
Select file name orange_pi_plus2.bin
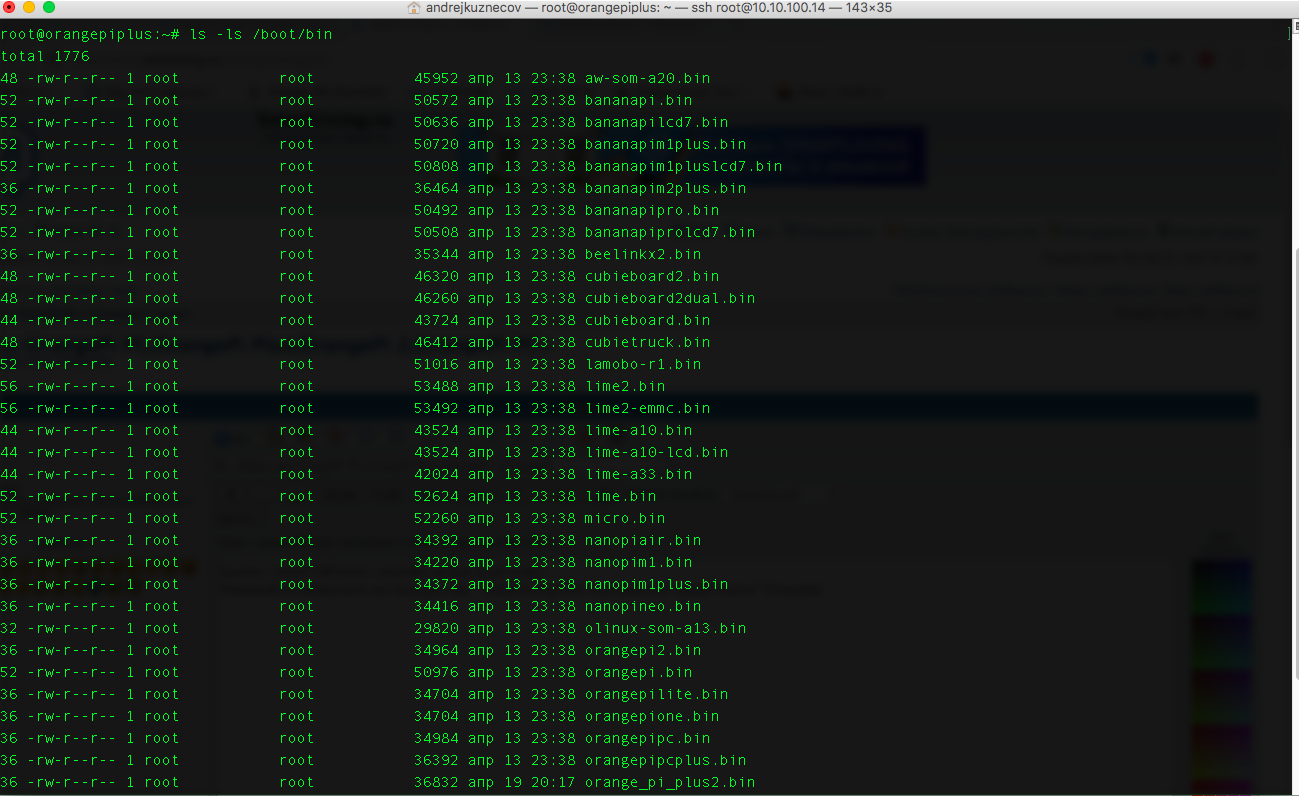[670, 782]
